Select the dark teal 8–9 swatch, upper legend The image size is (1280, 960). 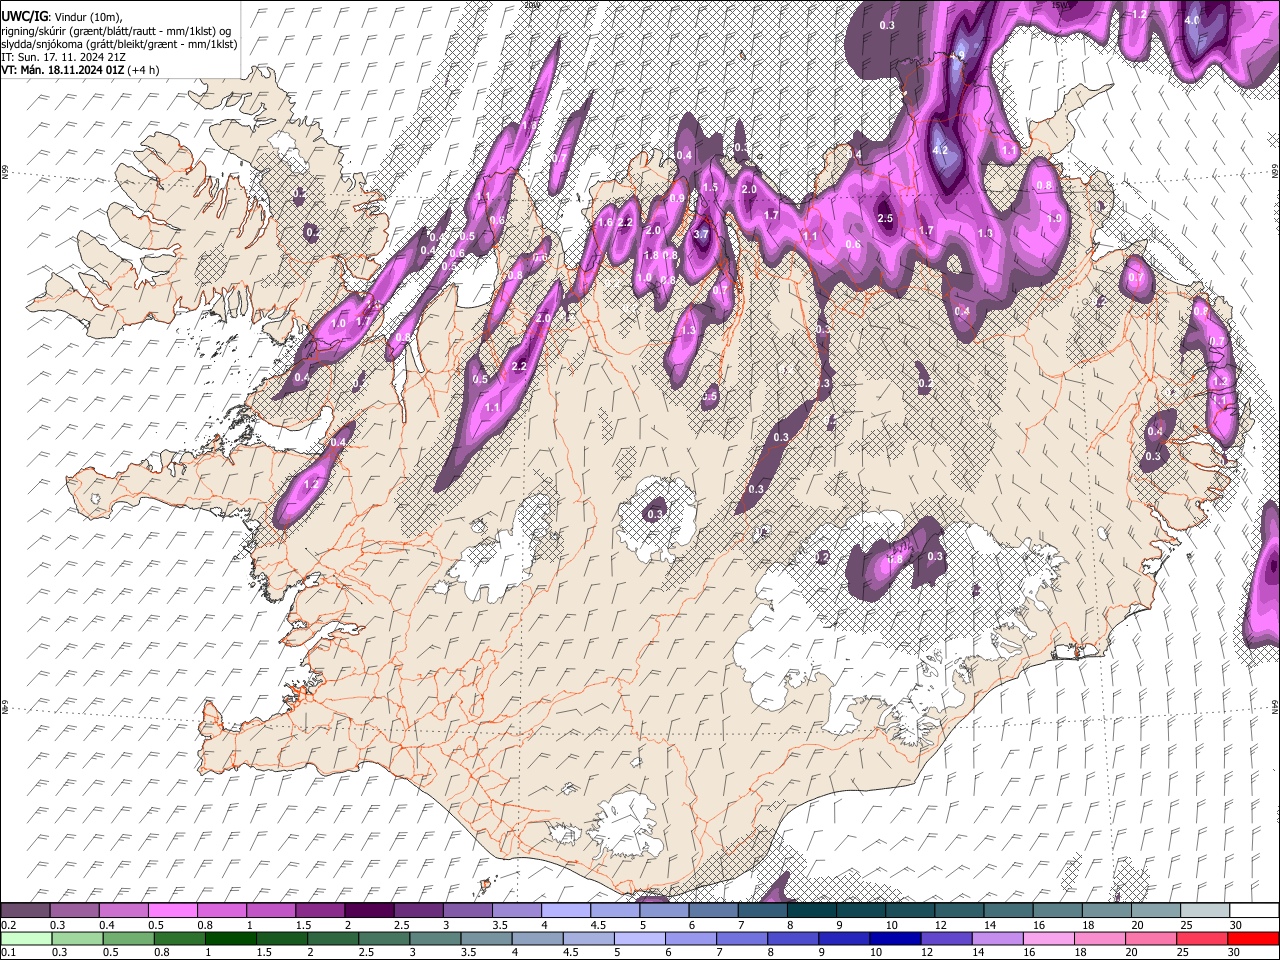811,911
